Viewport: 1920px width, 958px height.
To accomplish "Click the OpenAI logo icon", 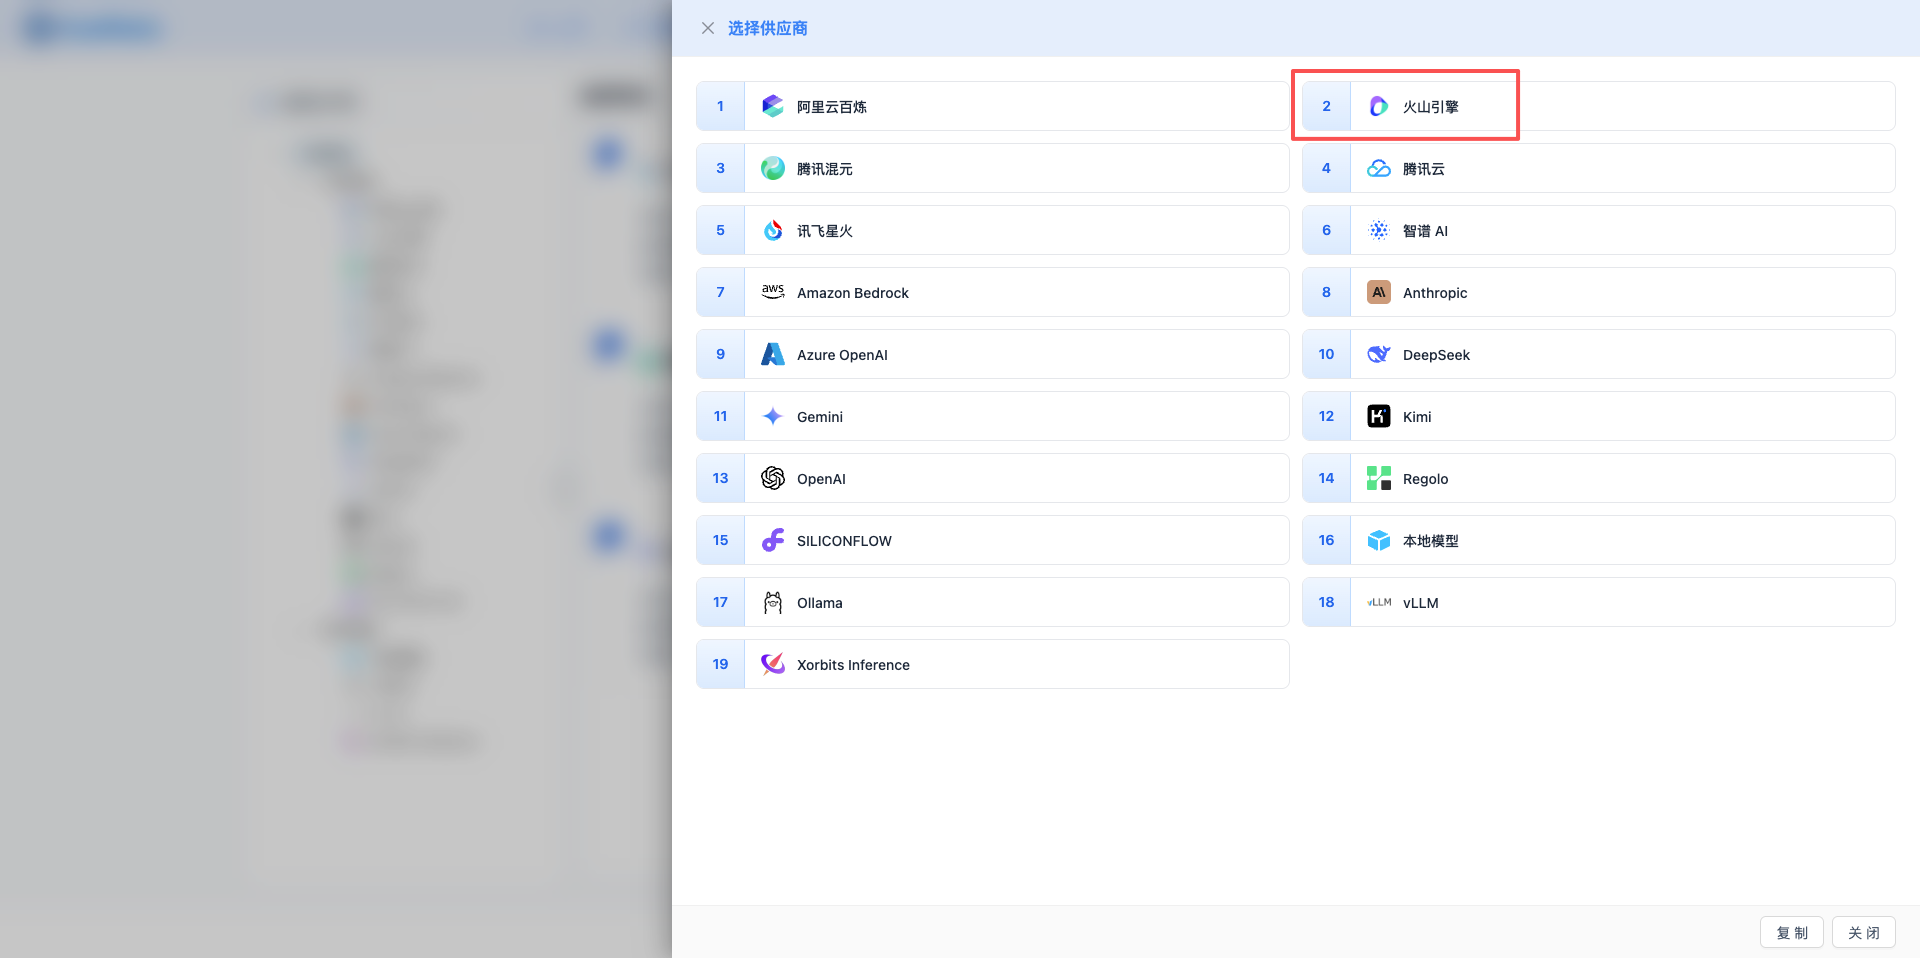I will [x=772, y=478].
